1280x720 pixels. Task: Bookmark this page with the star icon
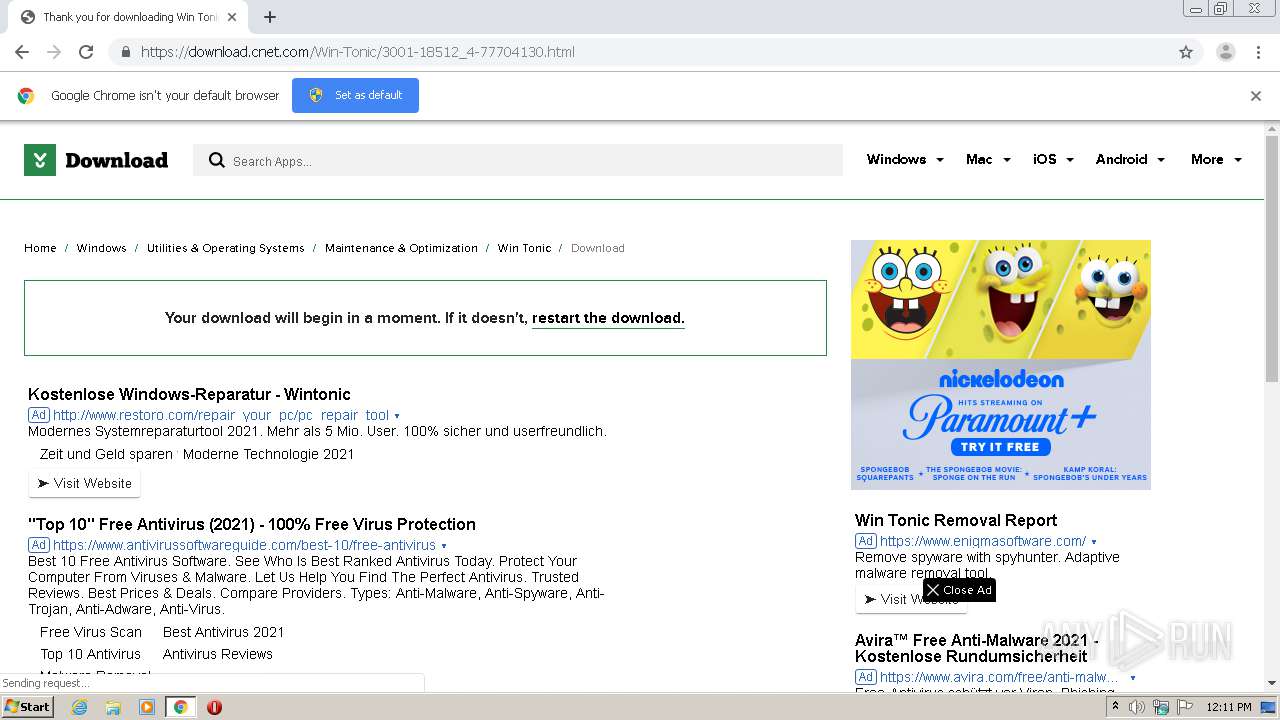1186,52
